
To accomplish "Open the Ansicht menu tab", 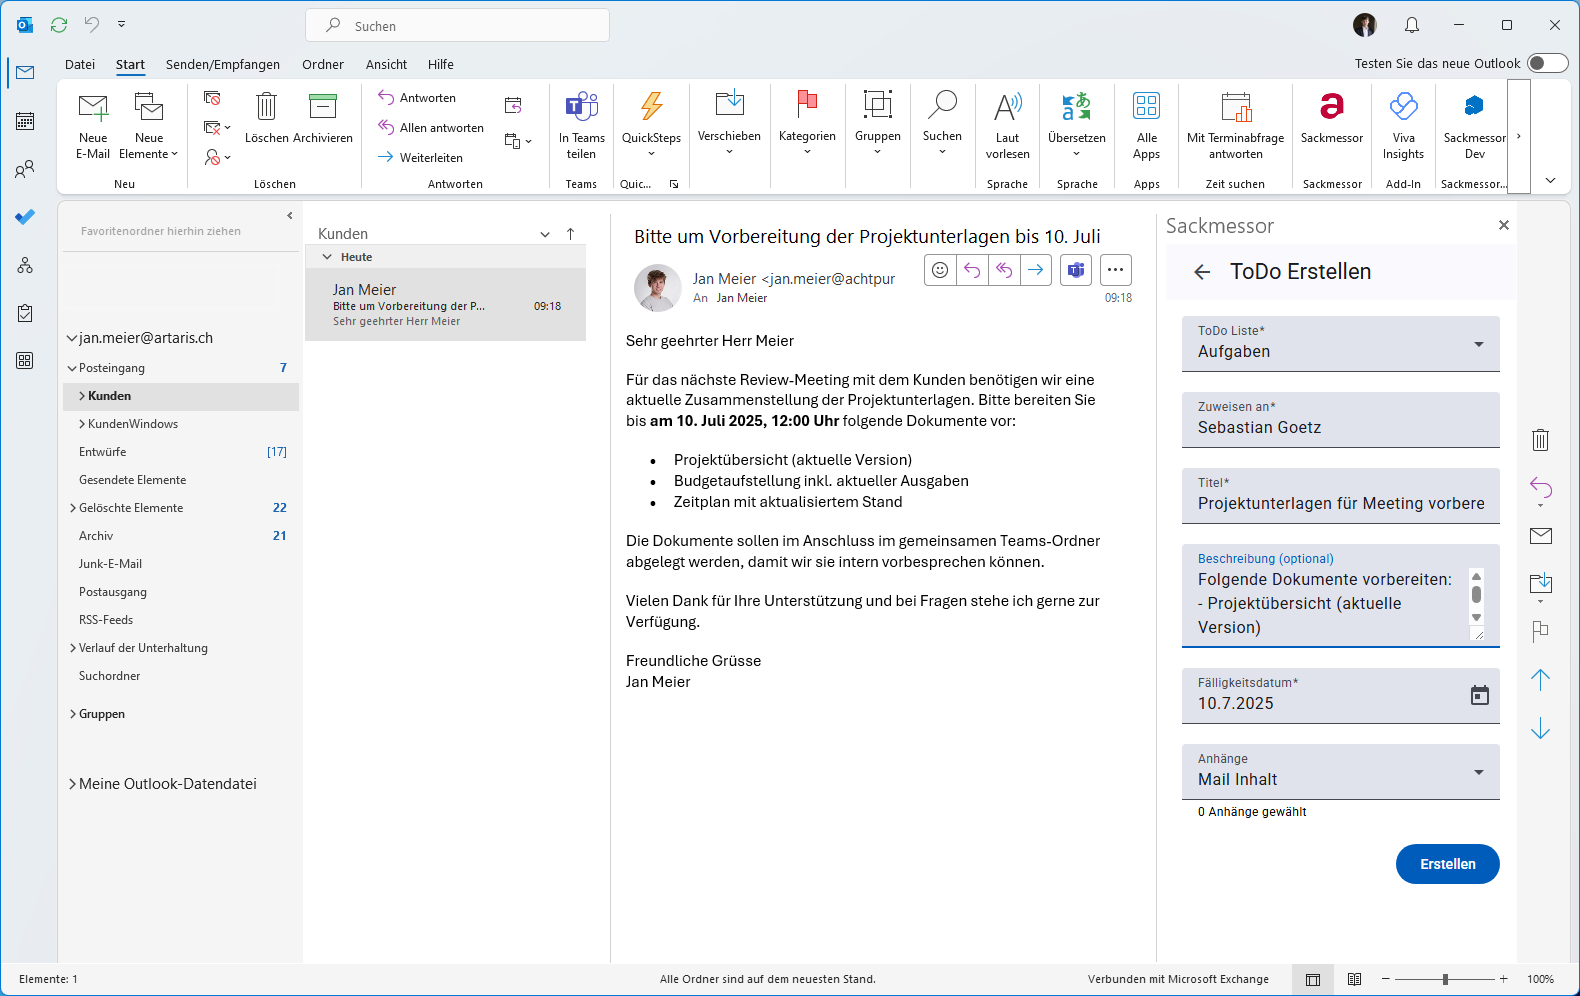I will (x=386, y=65).
